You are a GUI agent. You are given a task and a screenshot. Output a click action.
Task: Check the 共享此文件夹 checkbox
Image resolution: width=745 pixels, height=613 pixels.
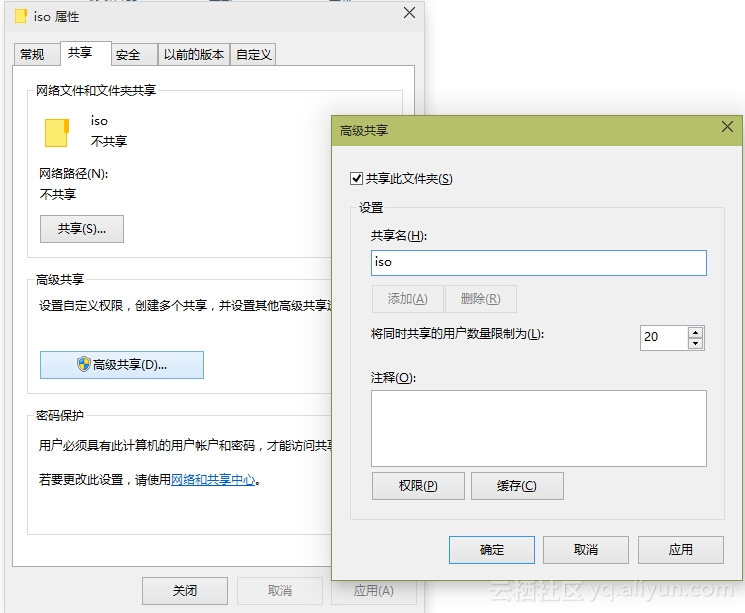pyautogui.click(x=356, y=179)
